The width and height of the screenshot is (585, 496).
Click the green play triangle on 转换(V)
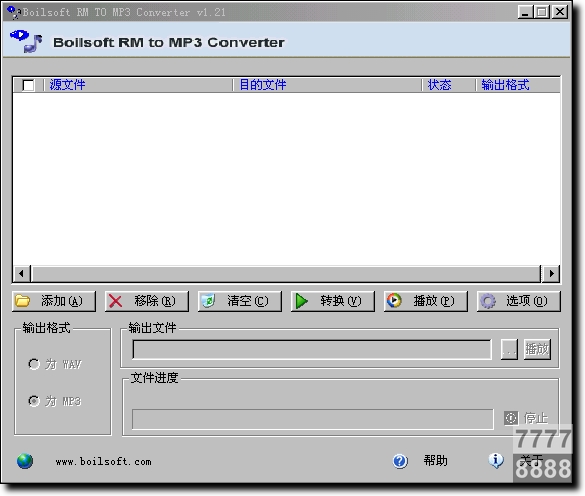point(301,301)
